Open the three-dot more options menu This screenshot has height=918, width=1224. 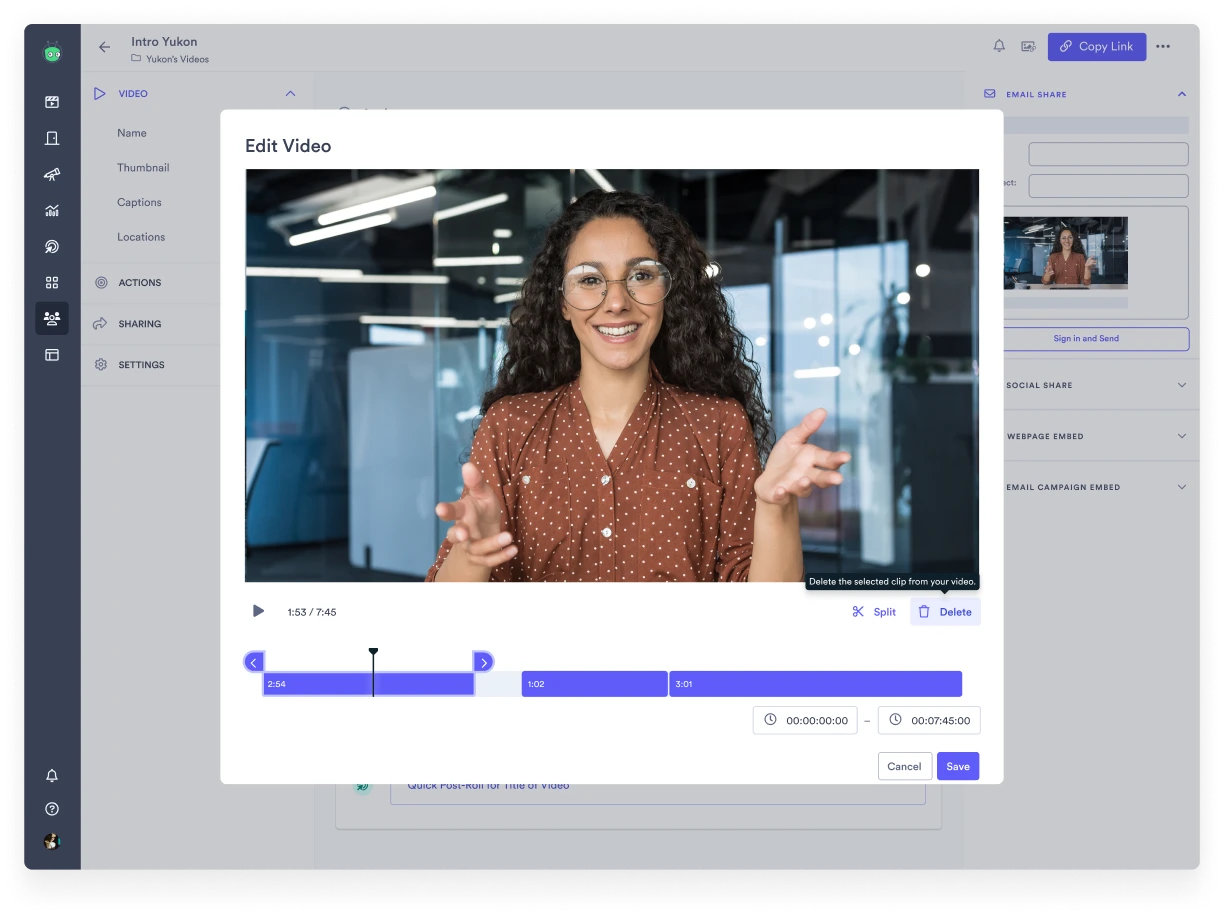[1163, 46]
